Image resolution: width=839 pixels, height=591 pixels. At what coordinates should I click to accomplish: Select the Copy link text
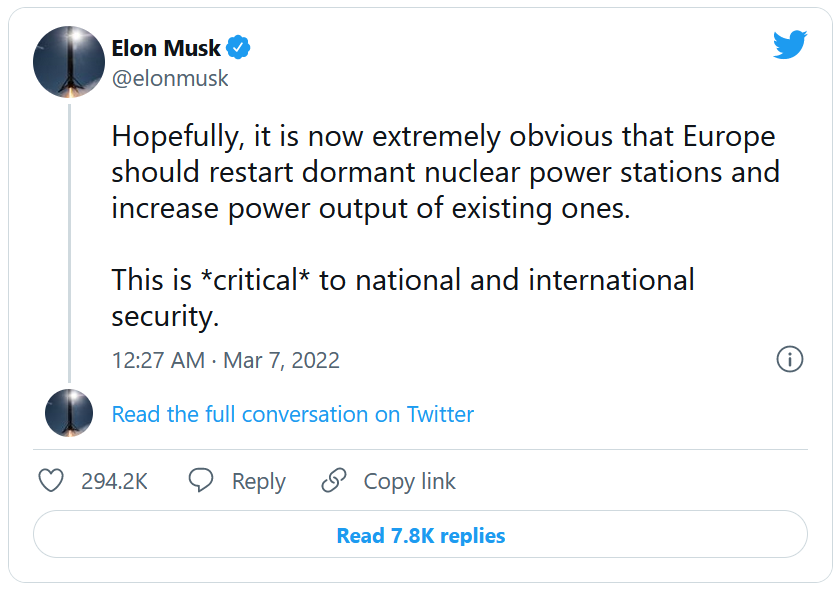(x=409, y=481)
